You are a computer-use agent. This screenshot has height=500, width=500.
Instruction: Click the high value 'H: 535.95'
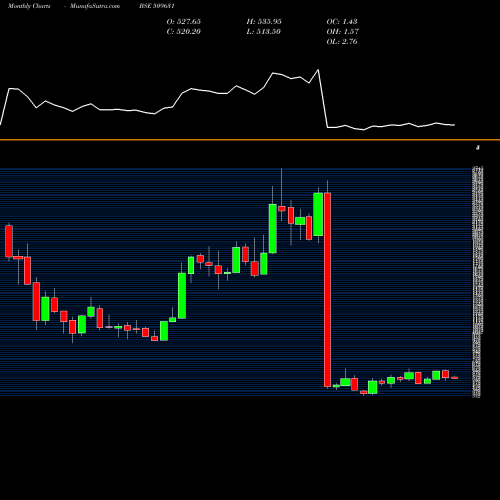click(264, 21)
